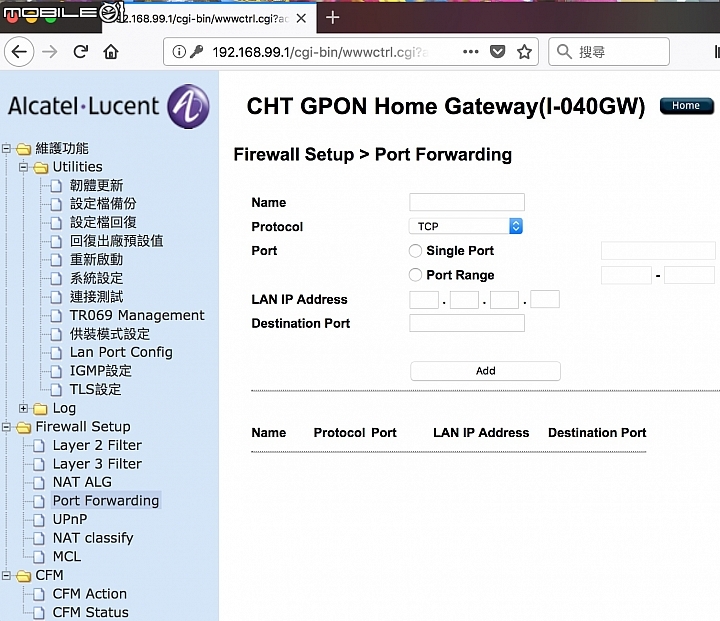Open the Protocol TCP dropdown

[466, 226]
